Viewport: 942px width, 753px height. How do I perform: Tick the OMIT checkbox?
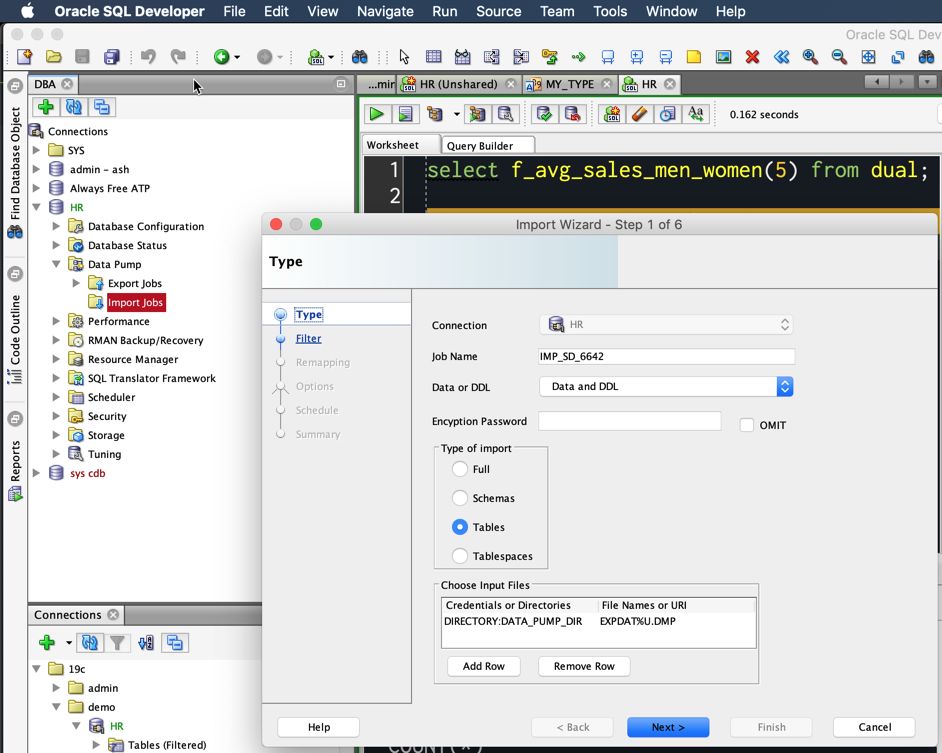(747, 425)
